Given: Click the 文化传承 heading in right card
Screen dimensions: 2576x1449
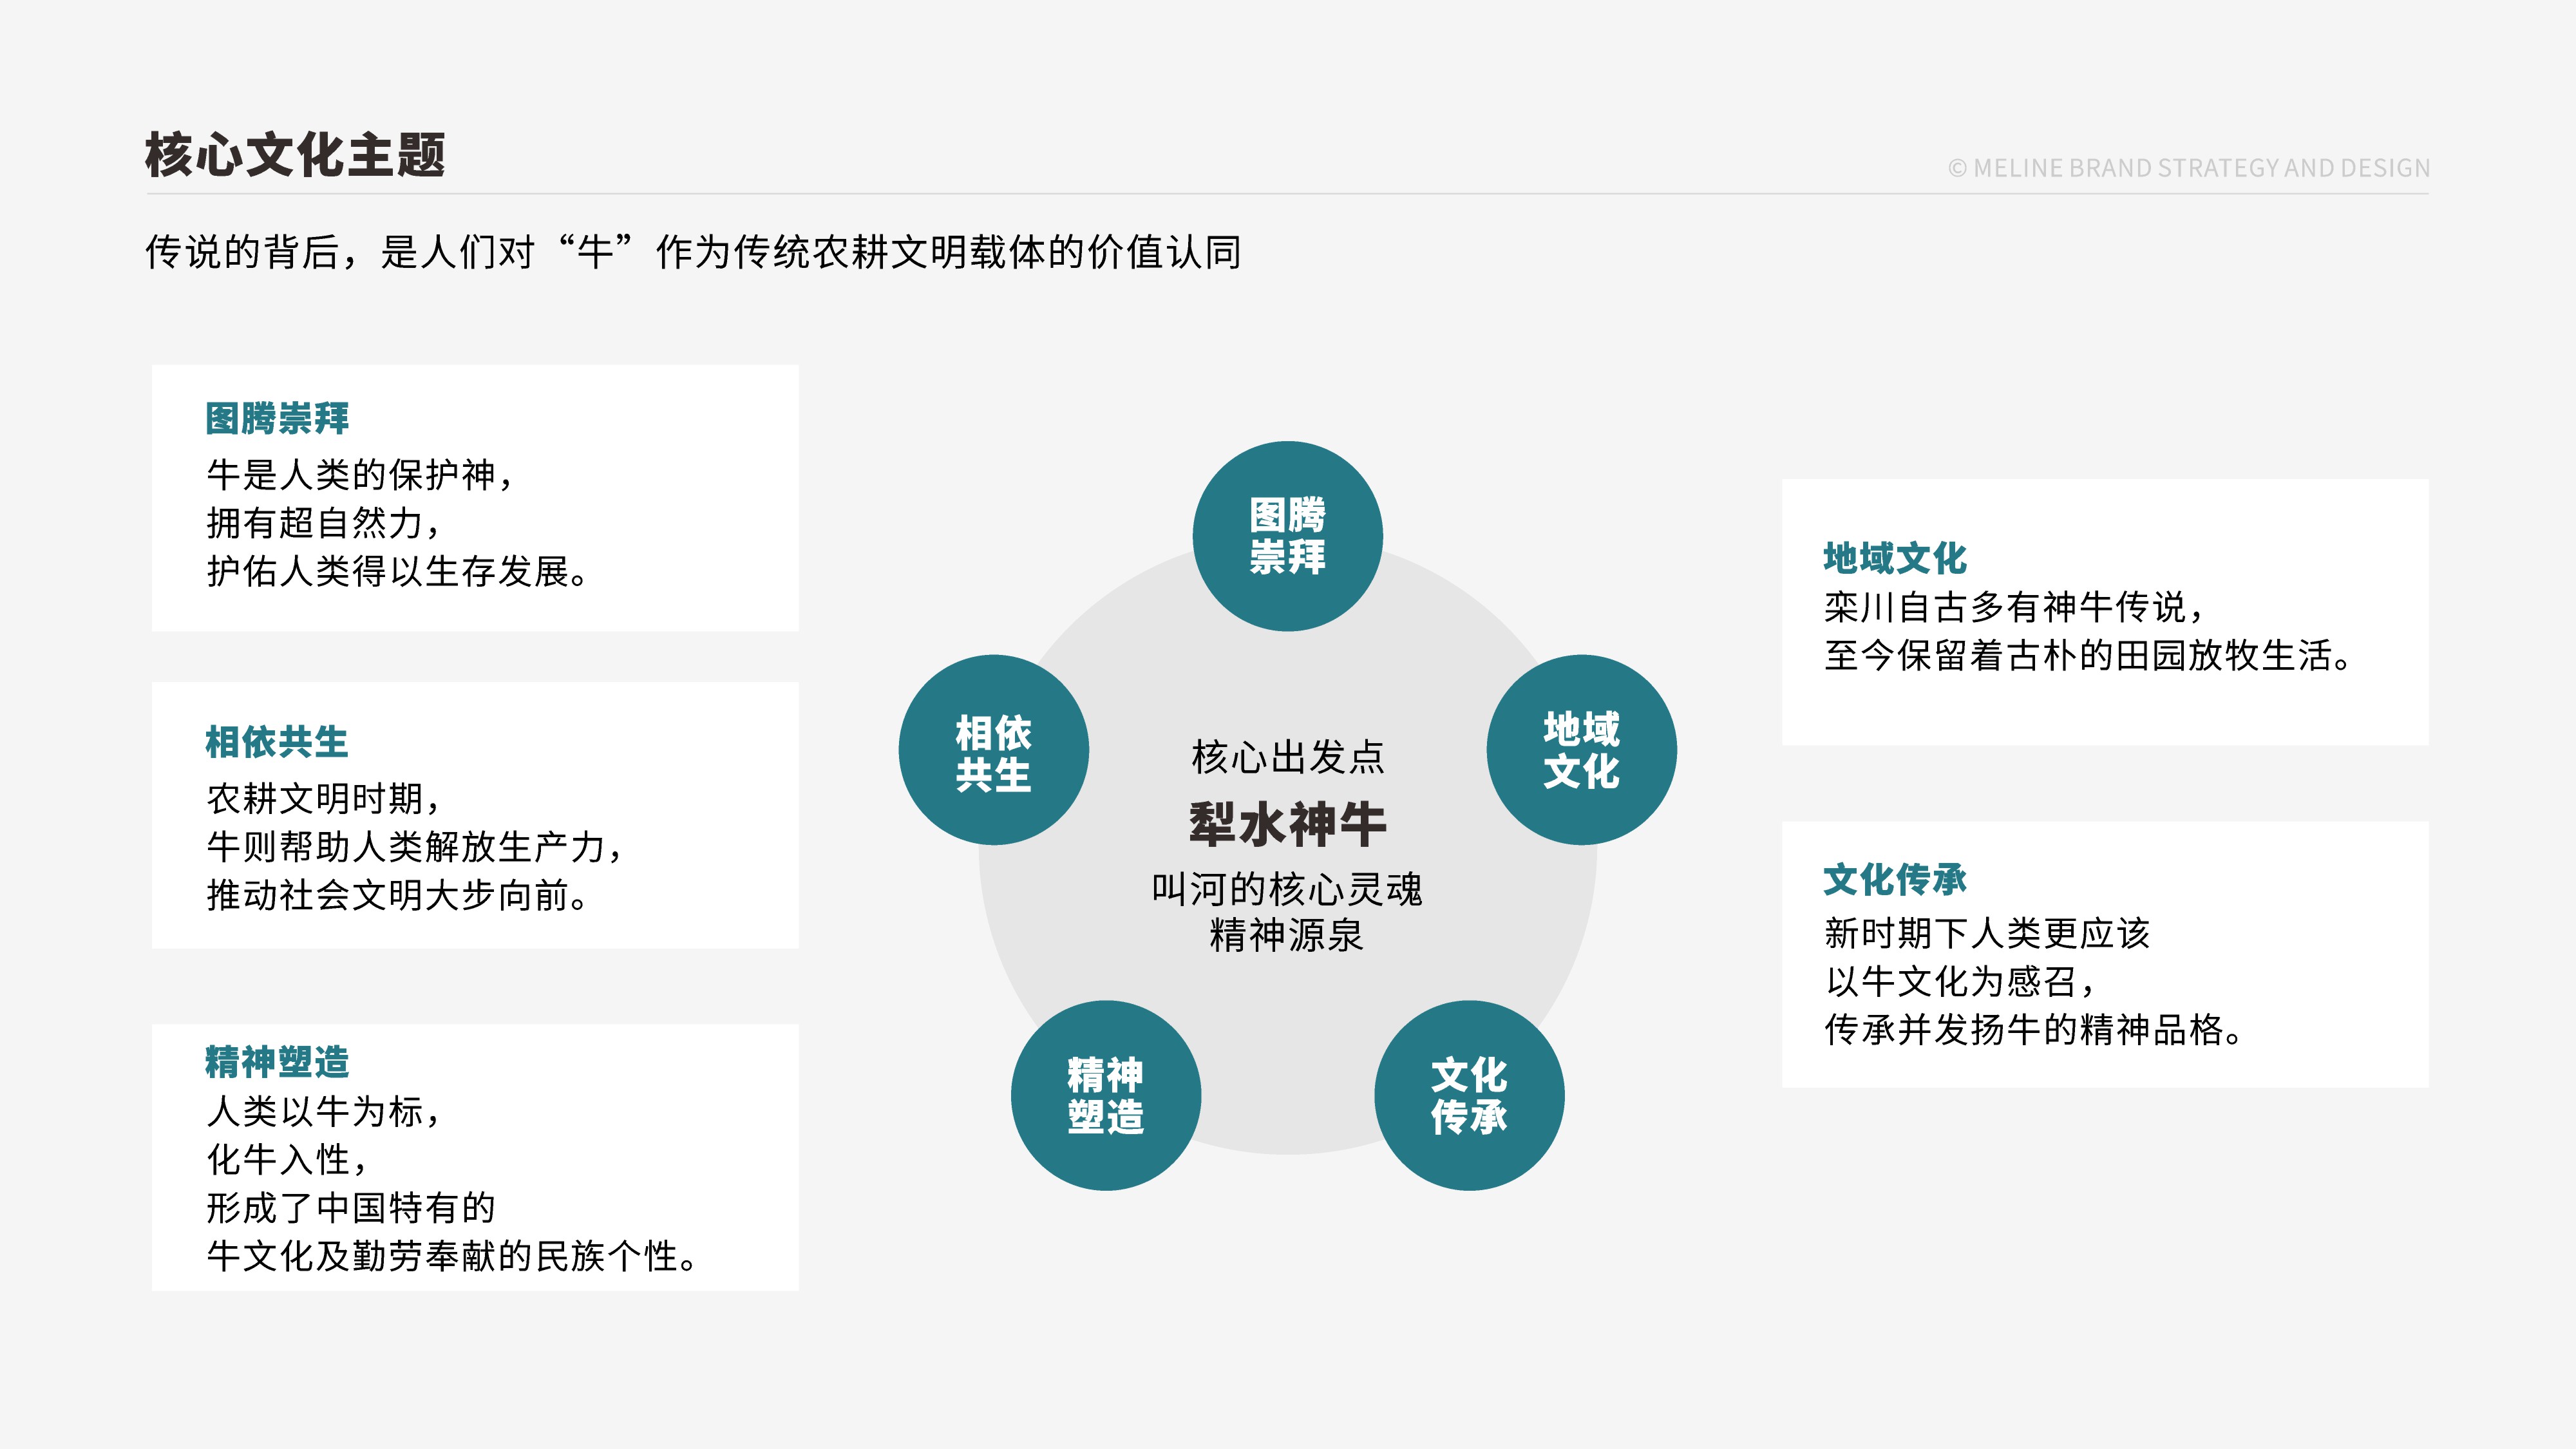Looking at the screenshot, I should pyautogui.click(x=1895, y=880).
